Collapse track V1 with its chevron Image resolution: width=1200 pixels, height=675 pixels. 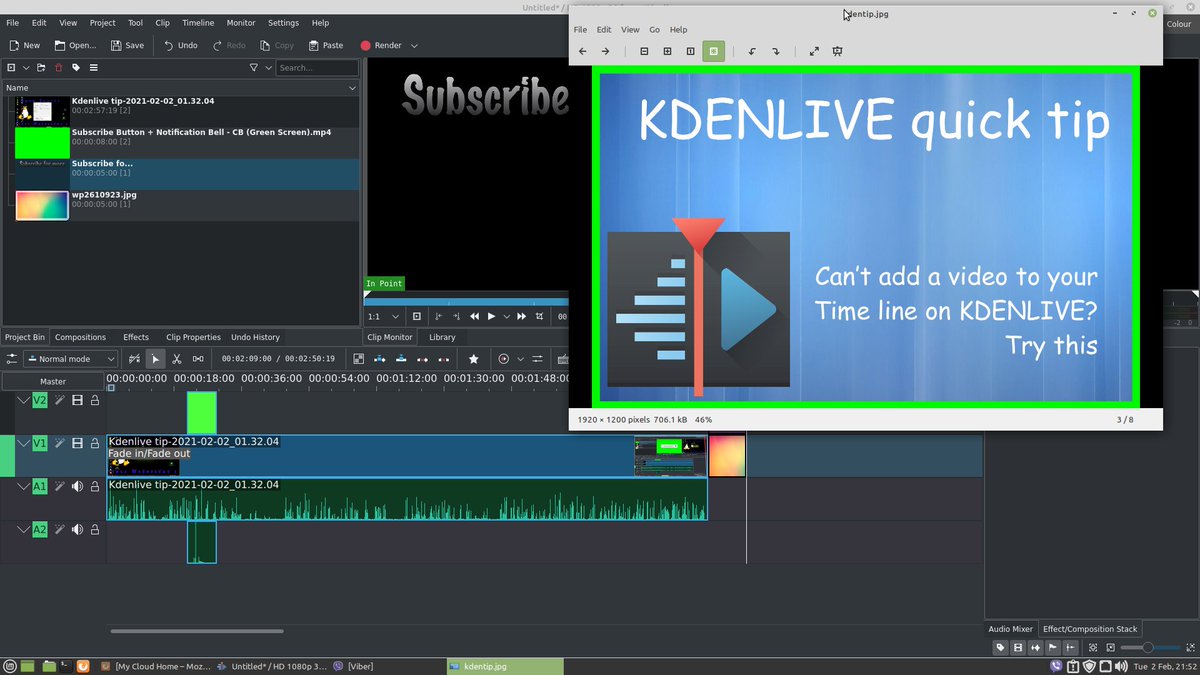point(23,443)
